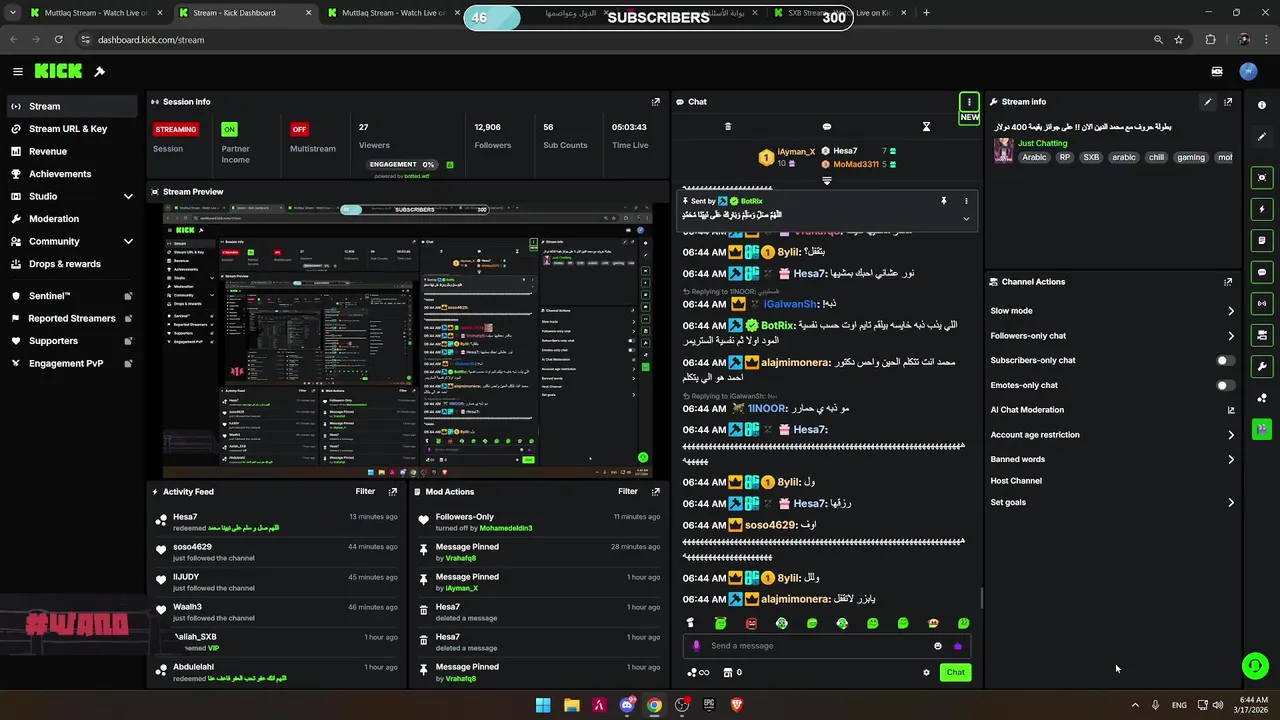
Task: Open Chat panel three-dot options menu
Action: 969,102
